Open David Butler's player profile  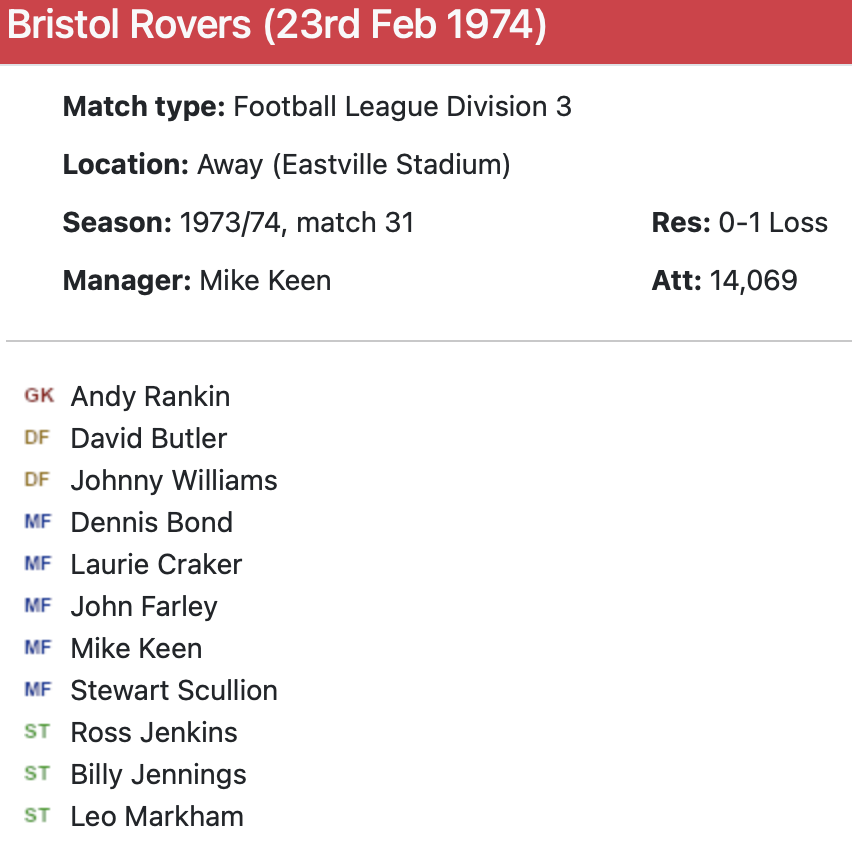149,438
